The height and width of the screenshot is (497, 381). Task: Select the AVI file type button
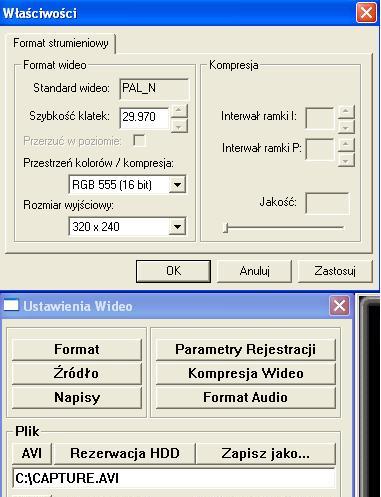point(32,454)
